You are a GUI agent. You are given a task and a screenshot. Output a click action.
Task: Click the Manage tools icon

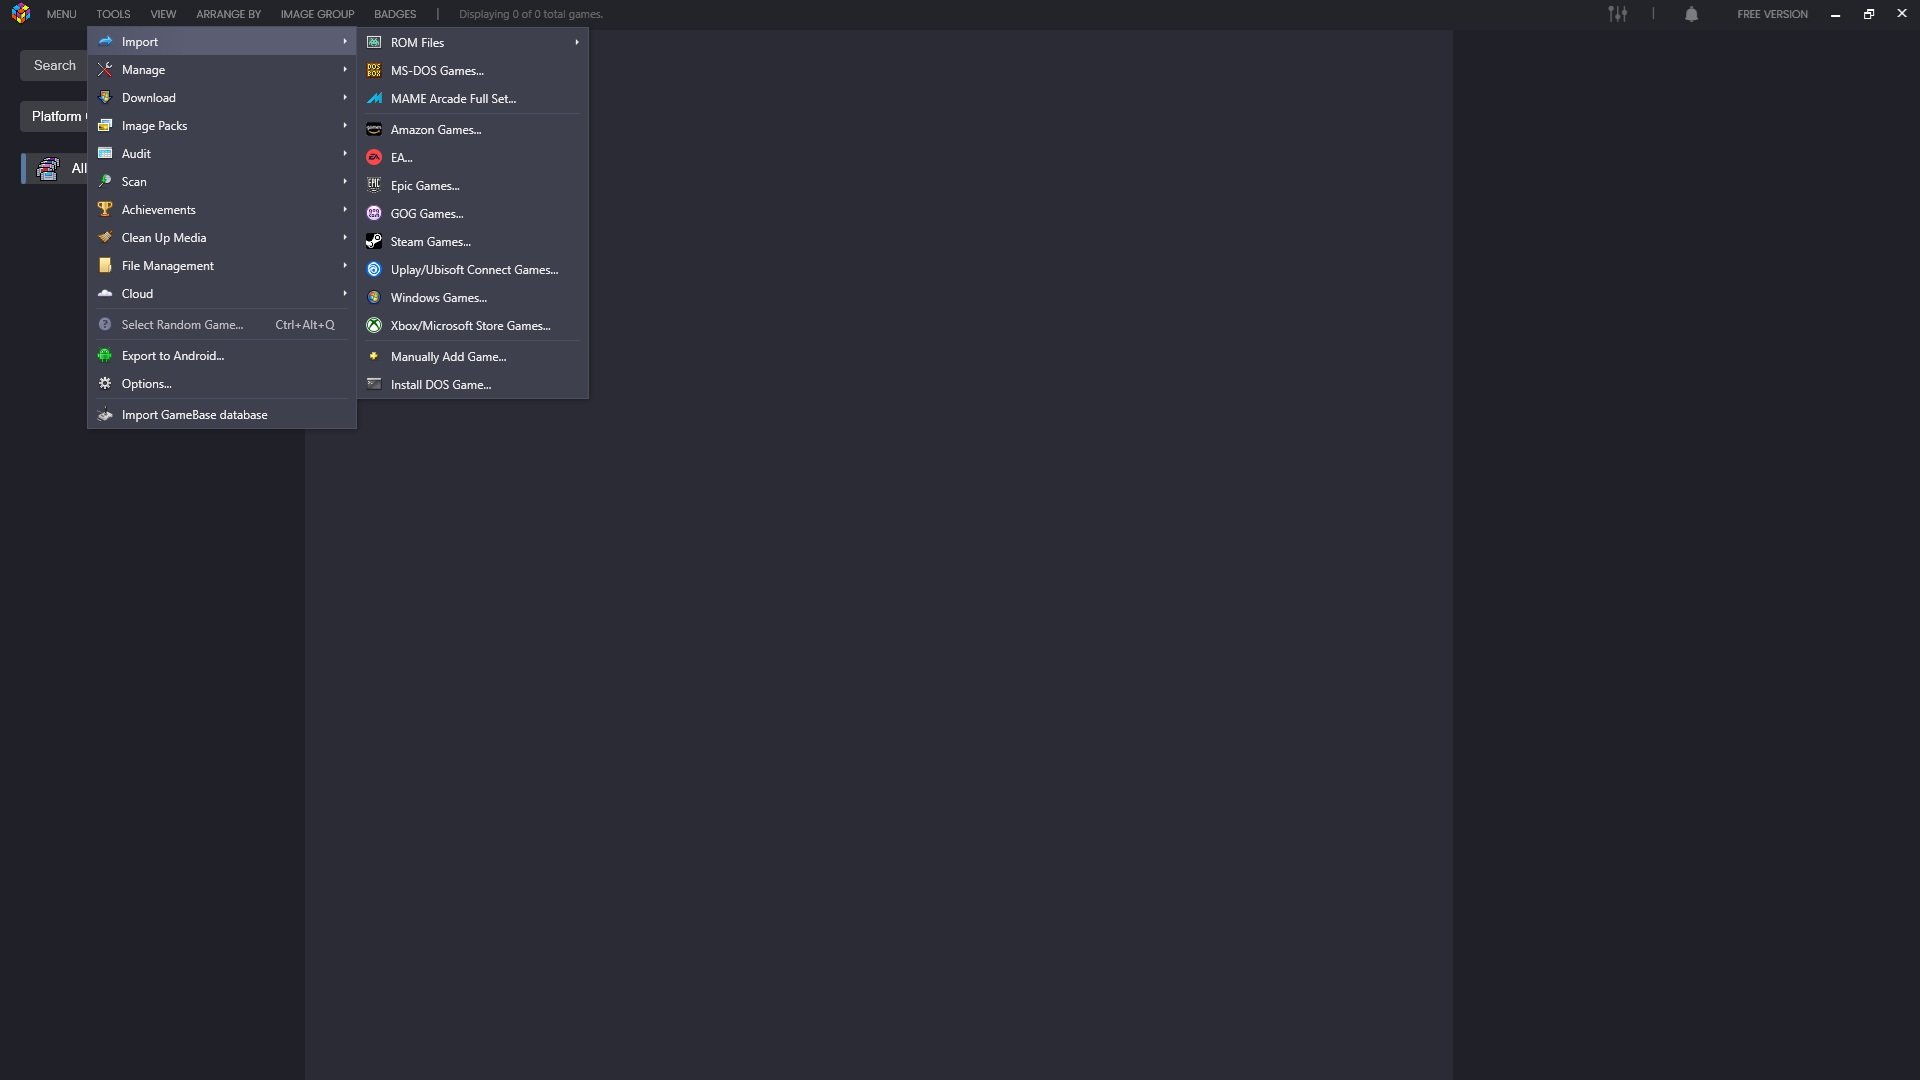[105, 70]
